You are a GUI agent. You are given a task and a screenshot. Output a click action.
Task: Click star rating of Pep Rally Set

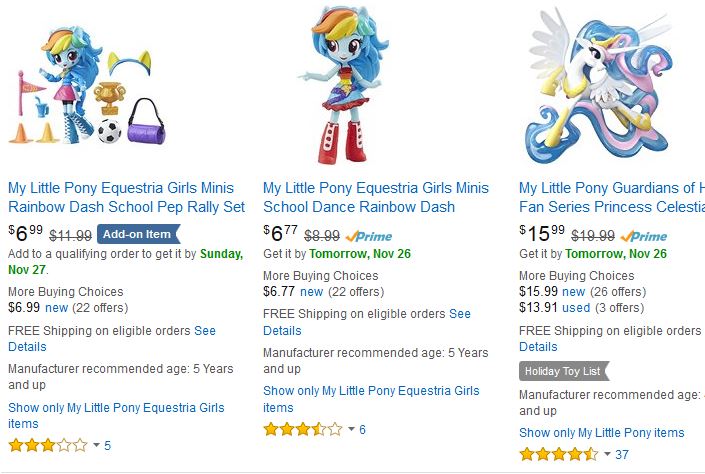click(47, 445)
